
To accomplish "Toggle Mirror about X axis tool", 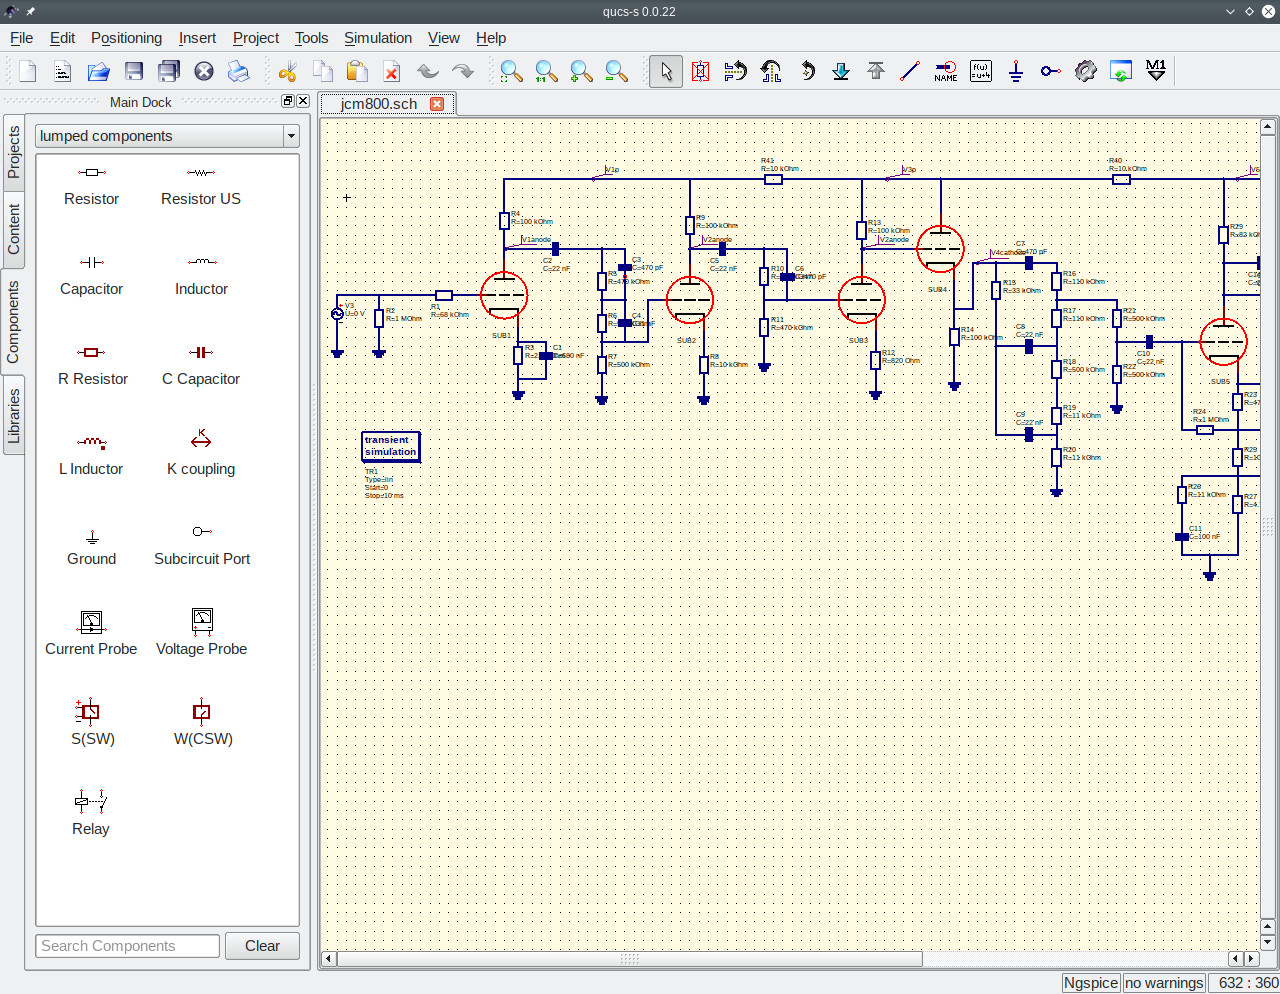I will point(736,71).
